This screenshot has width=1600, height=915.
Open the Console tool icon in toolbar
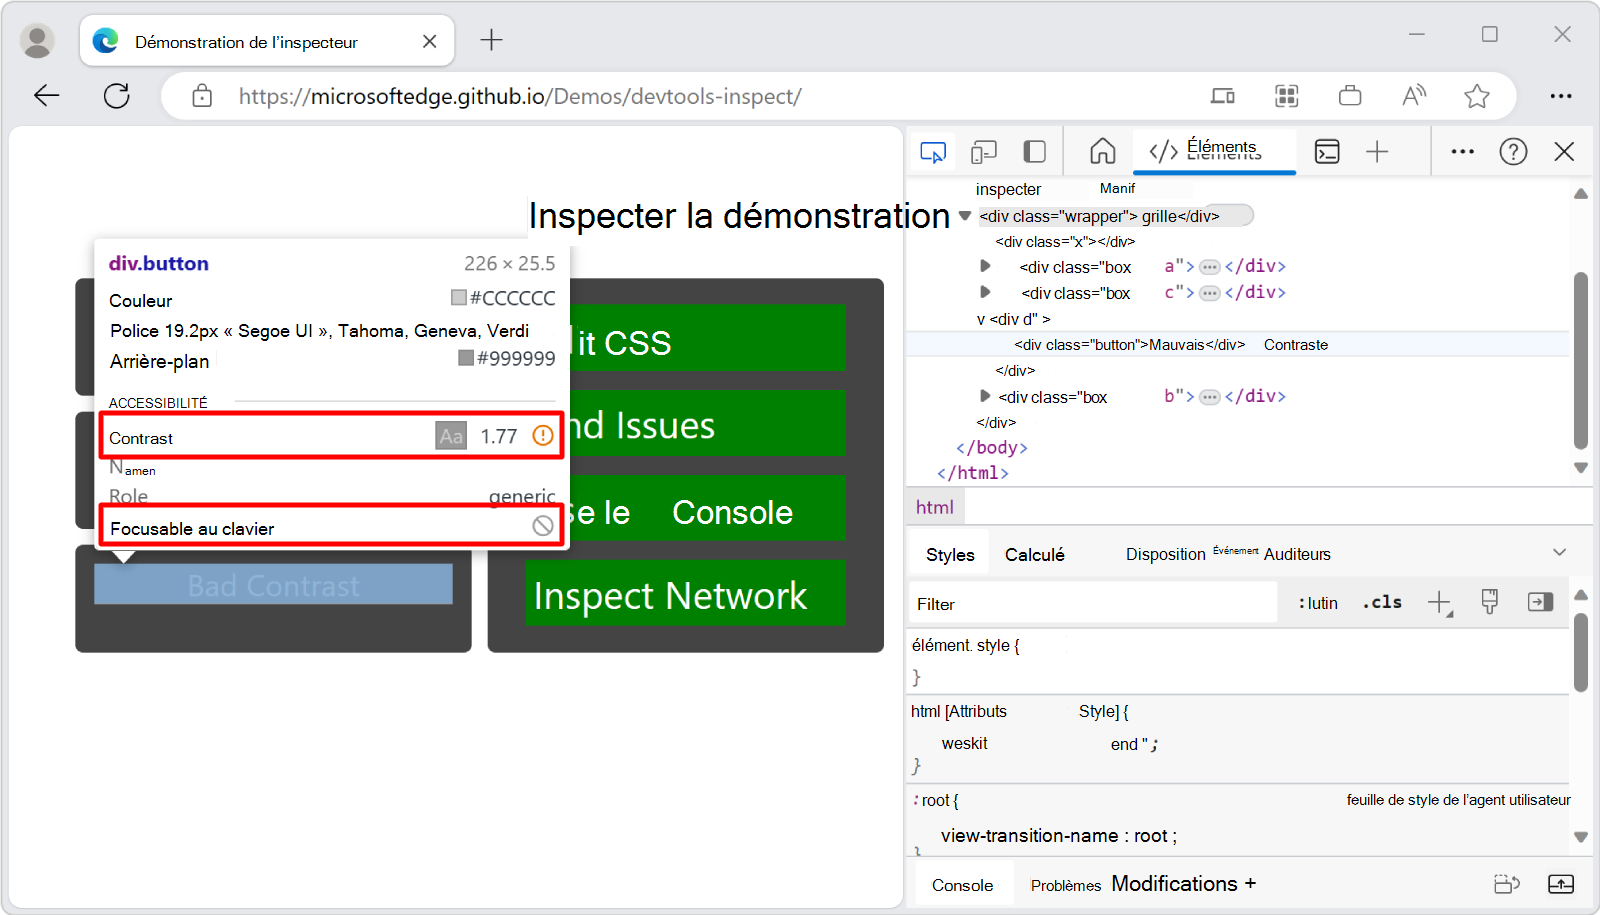(x=1327, y=152)
